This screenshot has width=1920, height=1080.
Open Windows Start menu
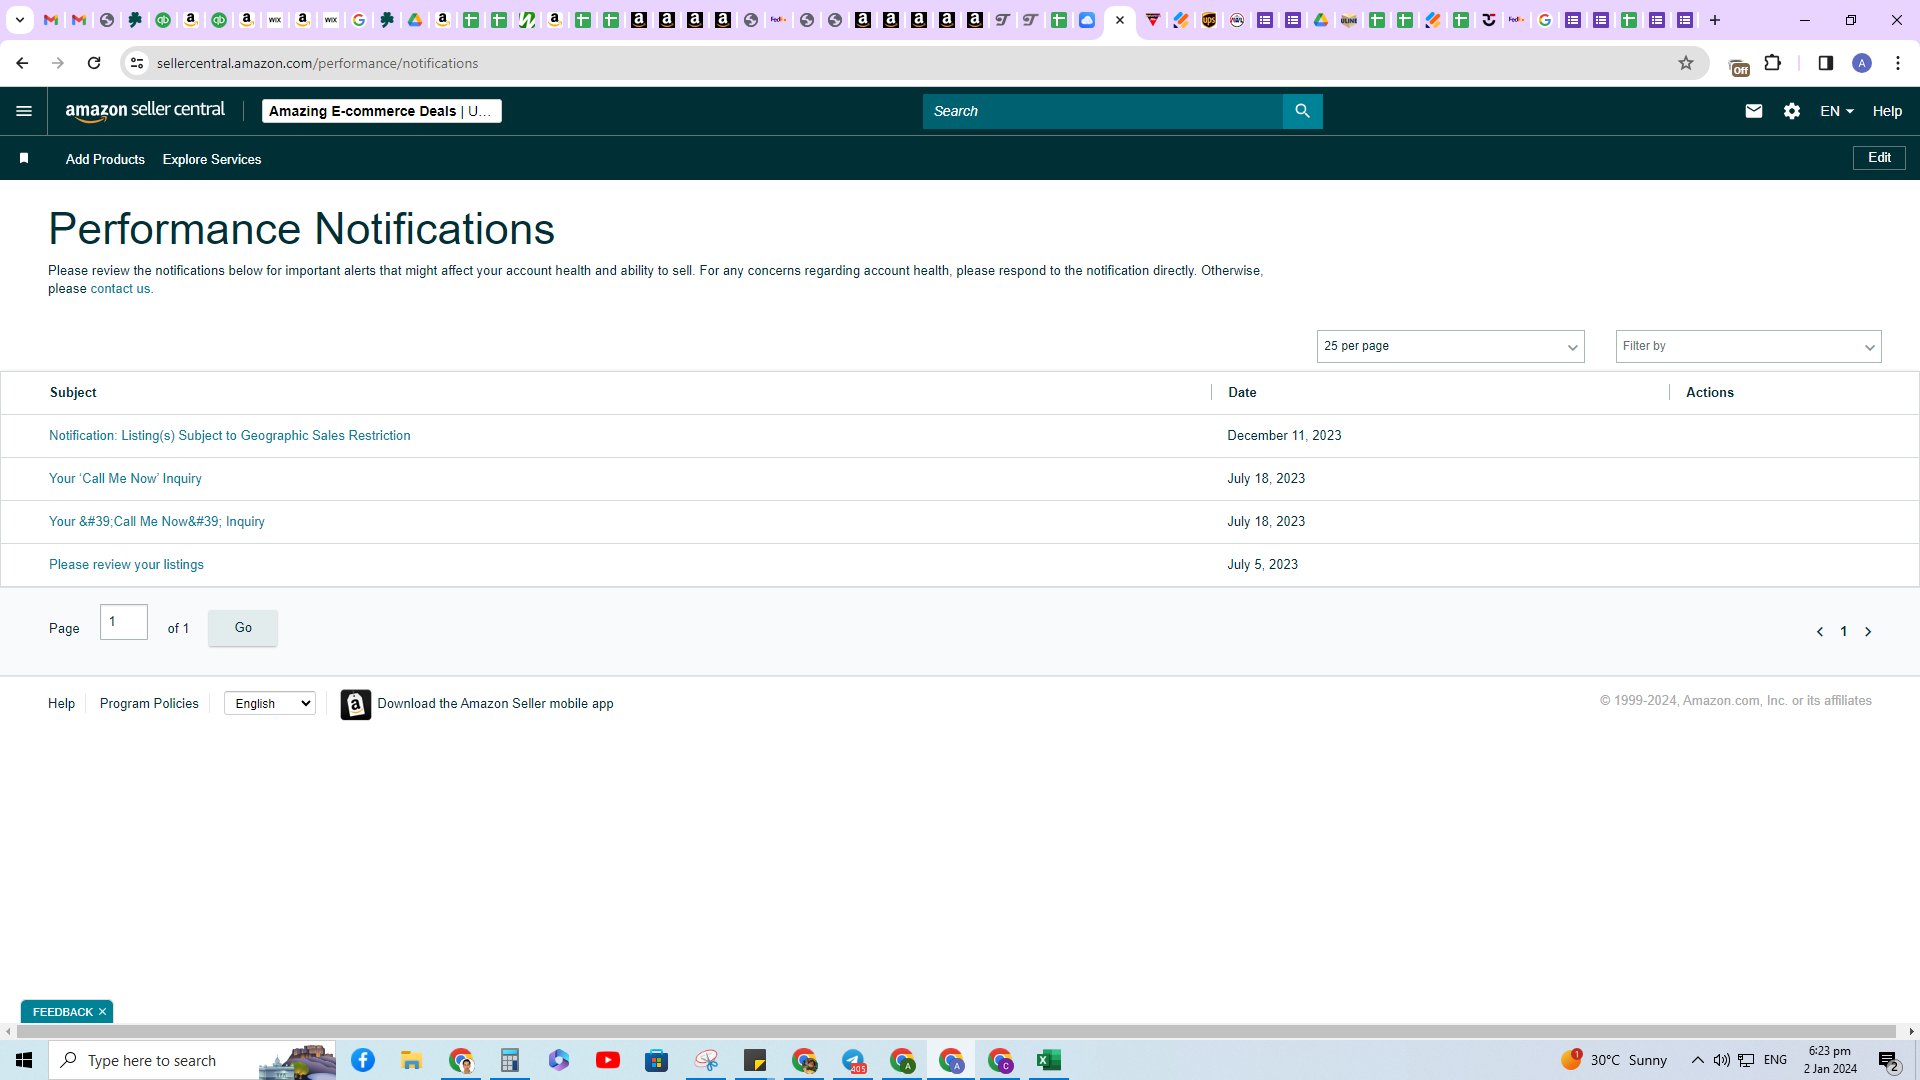click(24, 1060)
